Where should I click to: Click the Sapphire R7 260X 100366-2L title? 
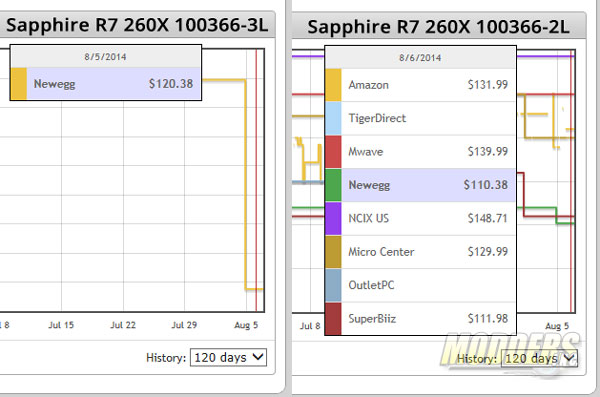439,27
